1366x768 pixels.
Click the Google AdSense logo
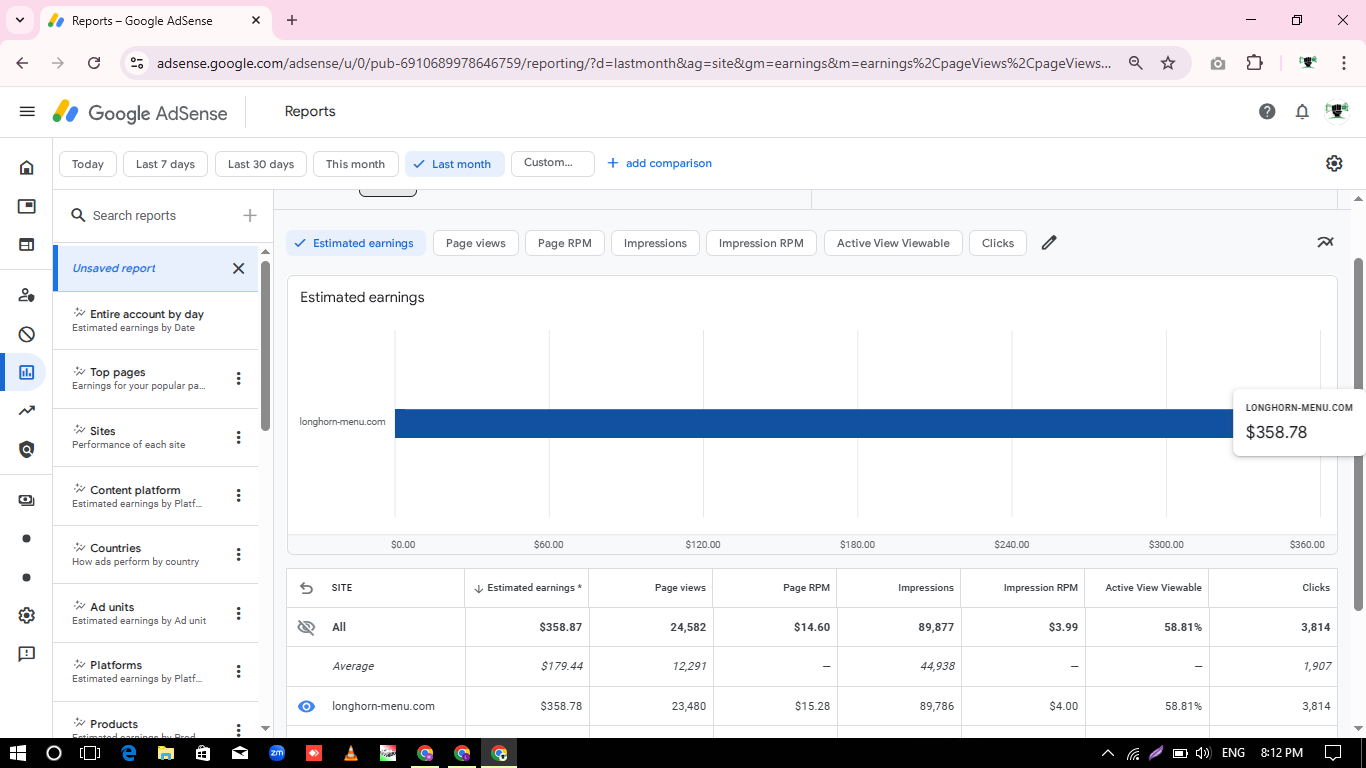click(x=140, y=112)
